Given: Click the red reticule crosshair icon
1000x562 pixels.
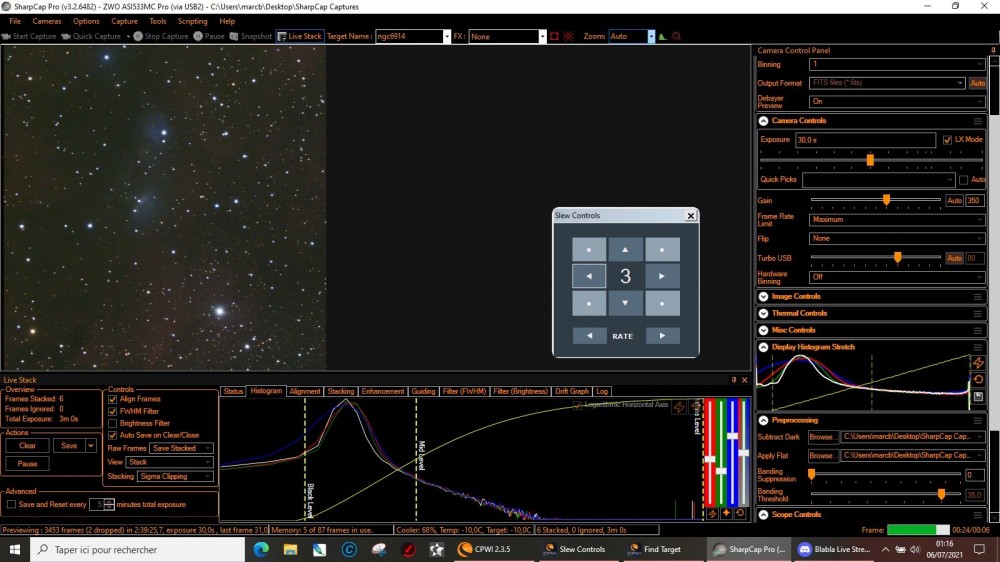Looking at the screenshot, I should point(568,36).
